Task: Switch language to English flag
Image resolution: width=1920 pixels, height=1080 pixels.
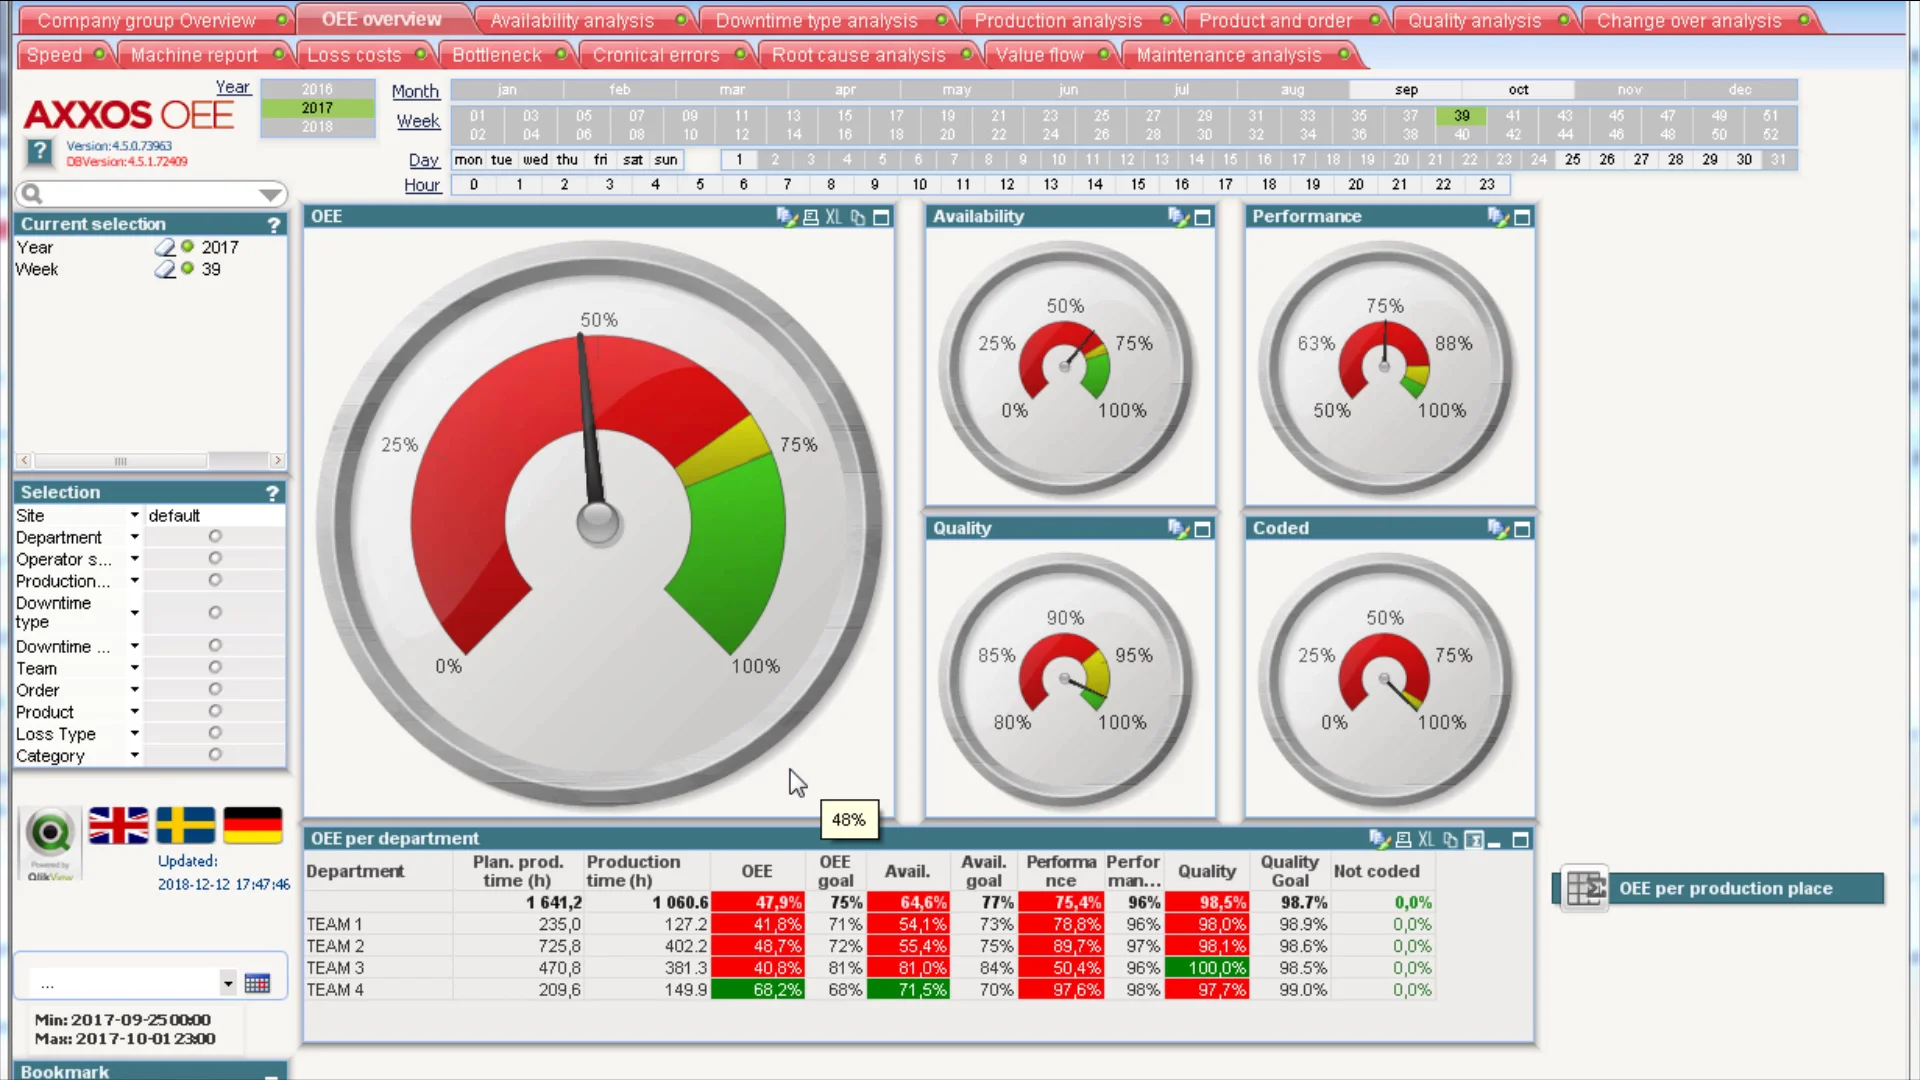Action: [118, 826]
